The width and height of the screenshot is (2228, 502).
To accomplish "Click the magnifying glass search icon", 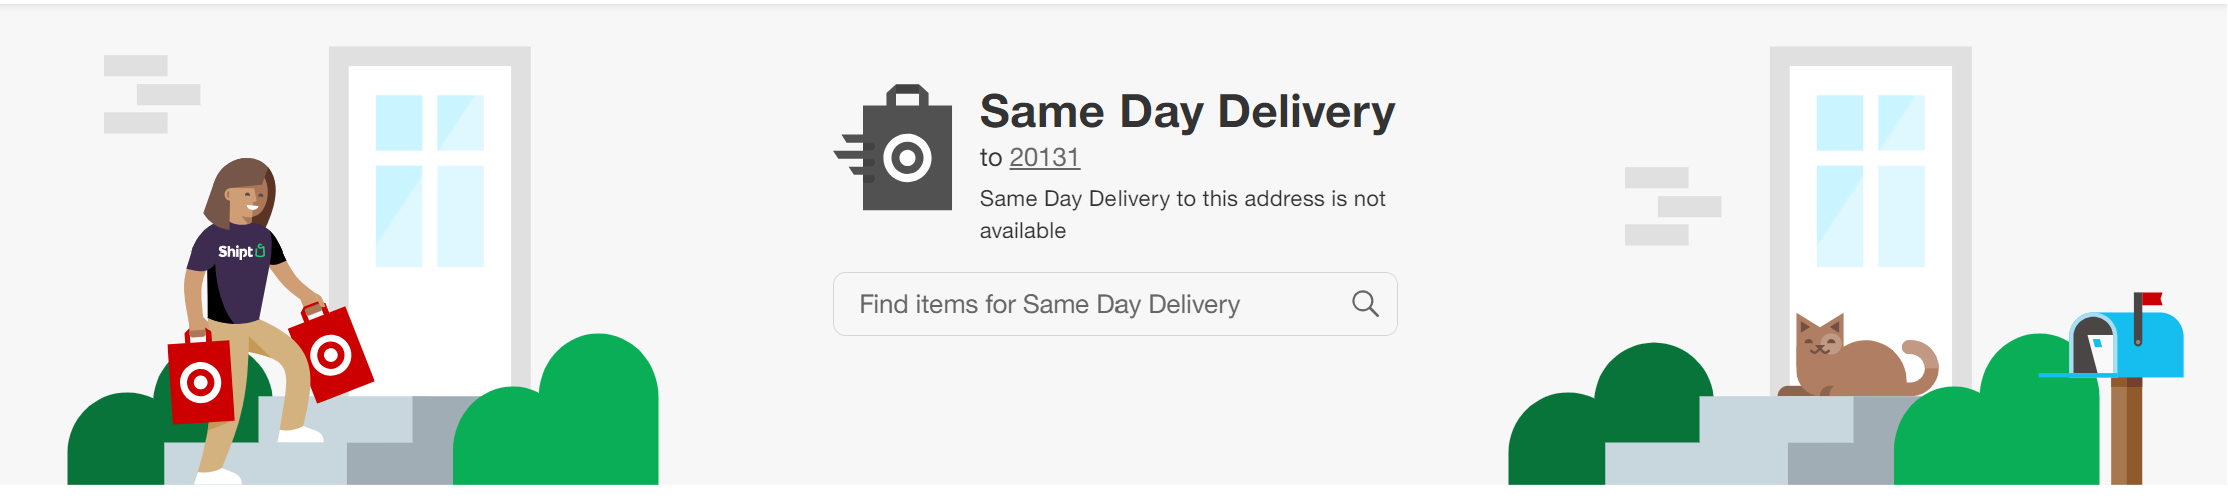I will pyautogui.click(x=1365, y=304).
